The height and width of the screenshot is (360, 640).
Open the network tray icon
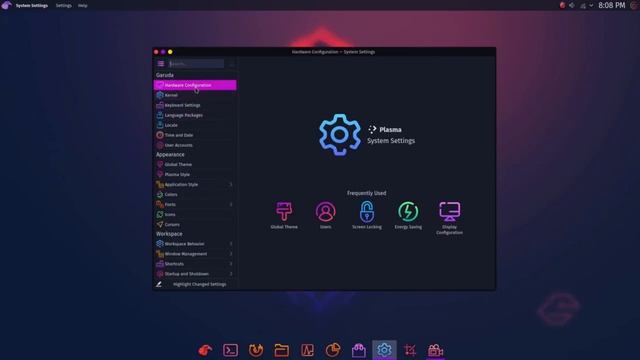point(583,6)
